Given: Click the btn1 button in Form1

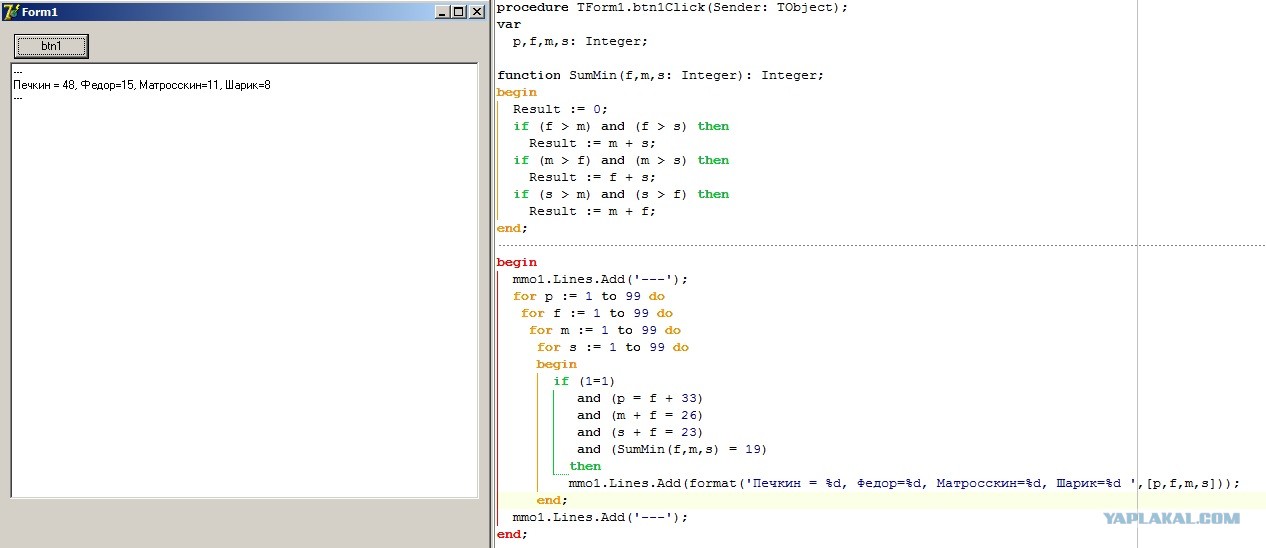Looking at the screenshot, I should tap(51, 46).
